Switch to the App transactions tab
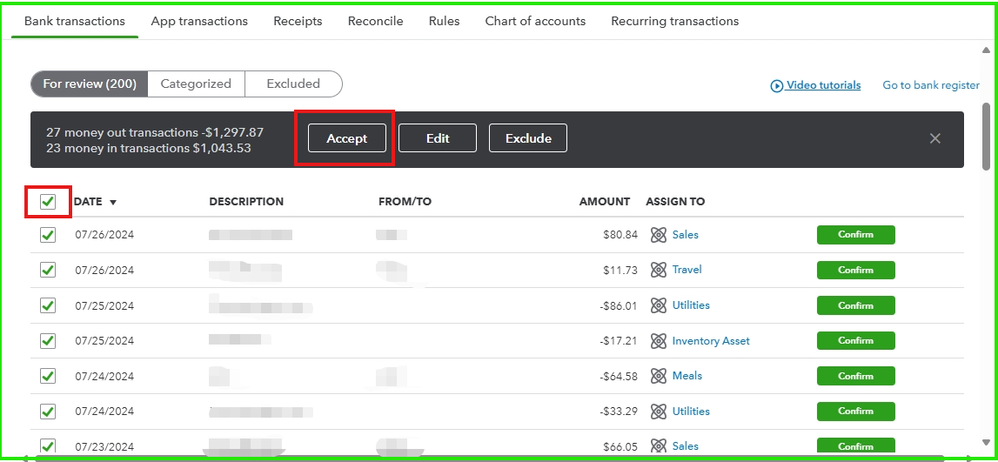Image resolution: width=998 pixels, height=462 pixels. 199,21
